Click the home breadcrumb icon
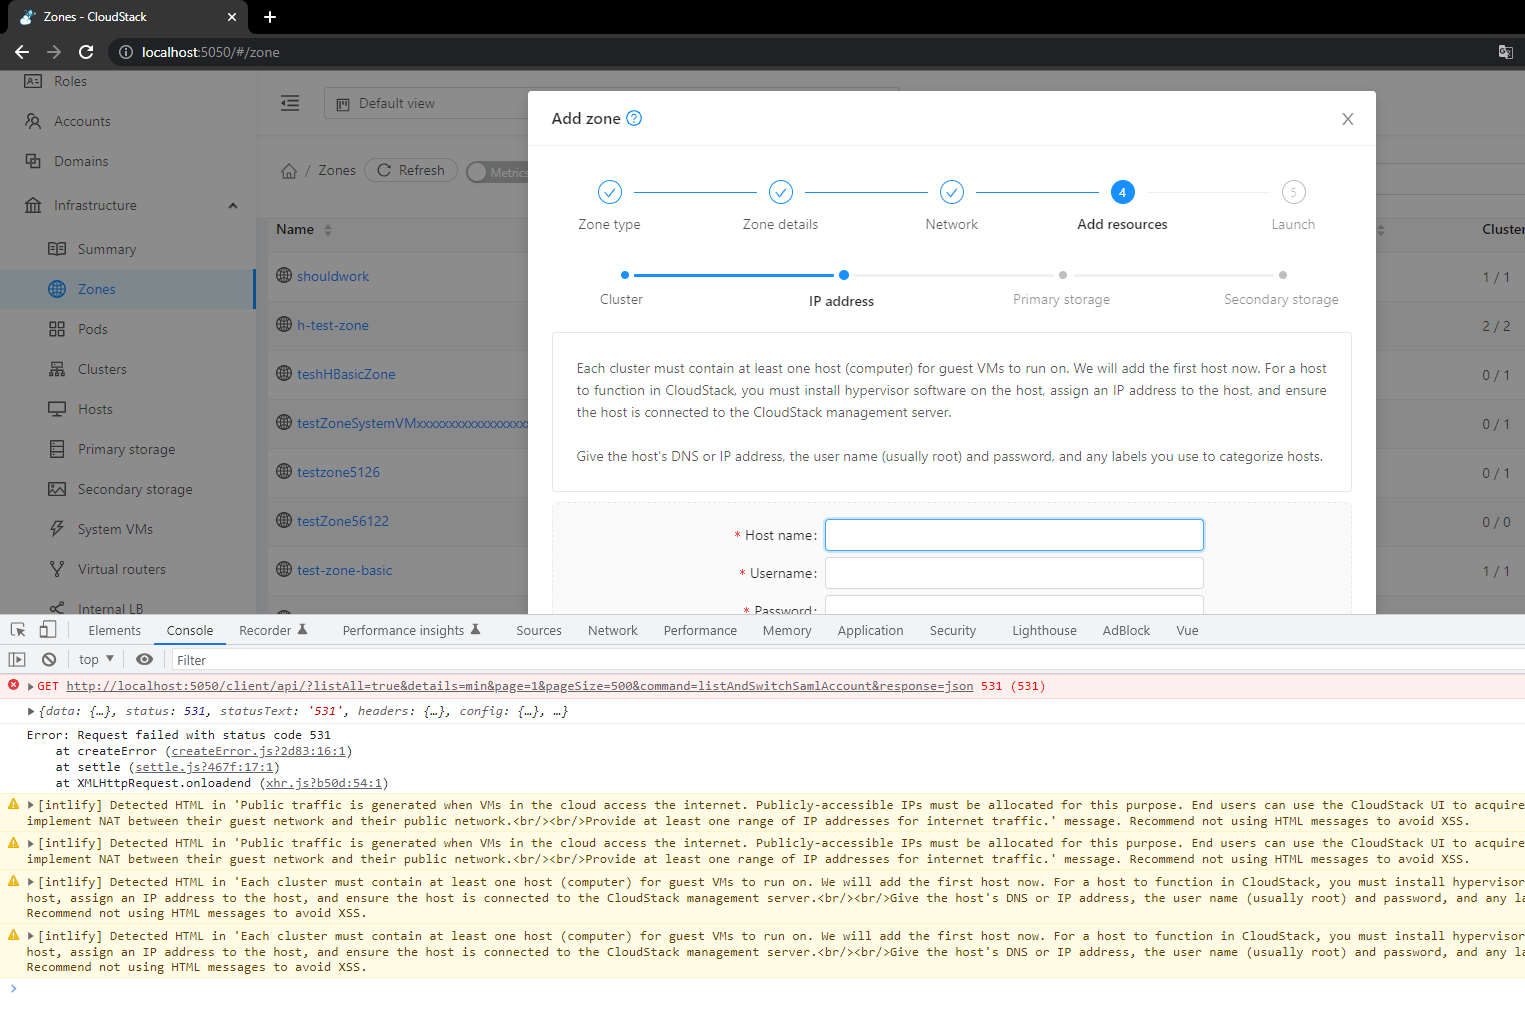The width and height of the screenshot is (1525, 1012). pyautogui.click(x=289, y=171)
